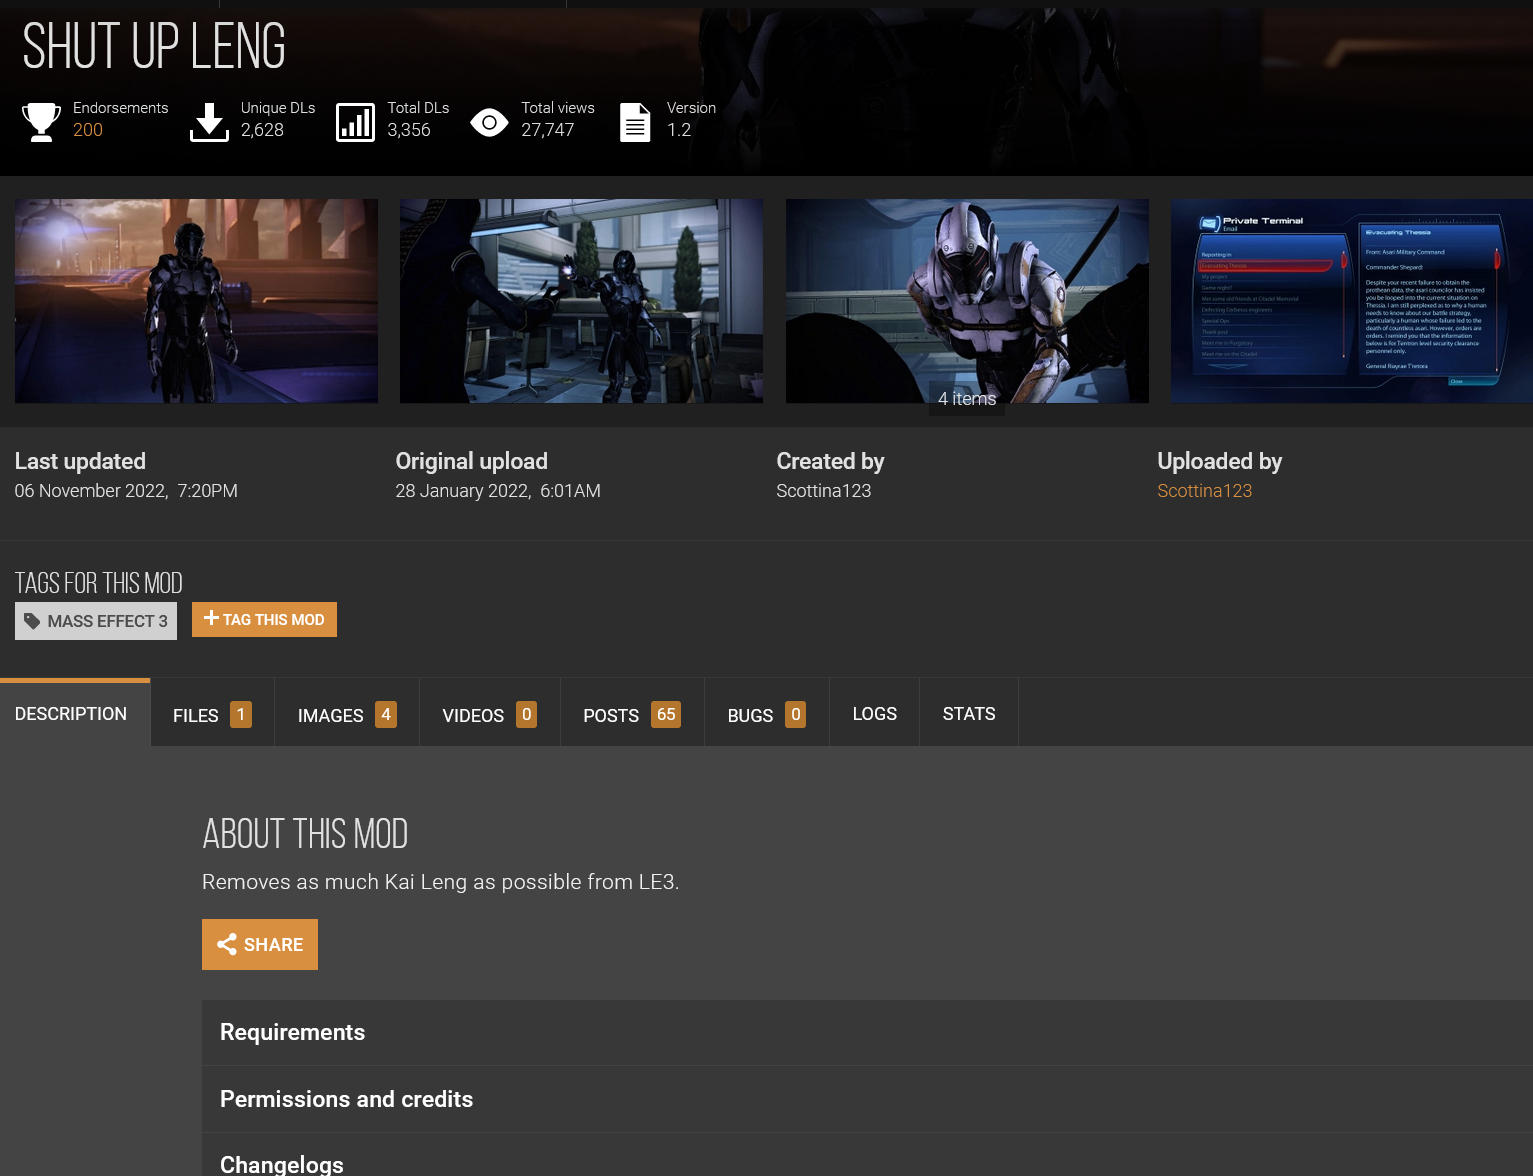The width and height of the screenshot is (1533, 1176).
Task: Click the 'Last updated' label
Action: (80, 461)
